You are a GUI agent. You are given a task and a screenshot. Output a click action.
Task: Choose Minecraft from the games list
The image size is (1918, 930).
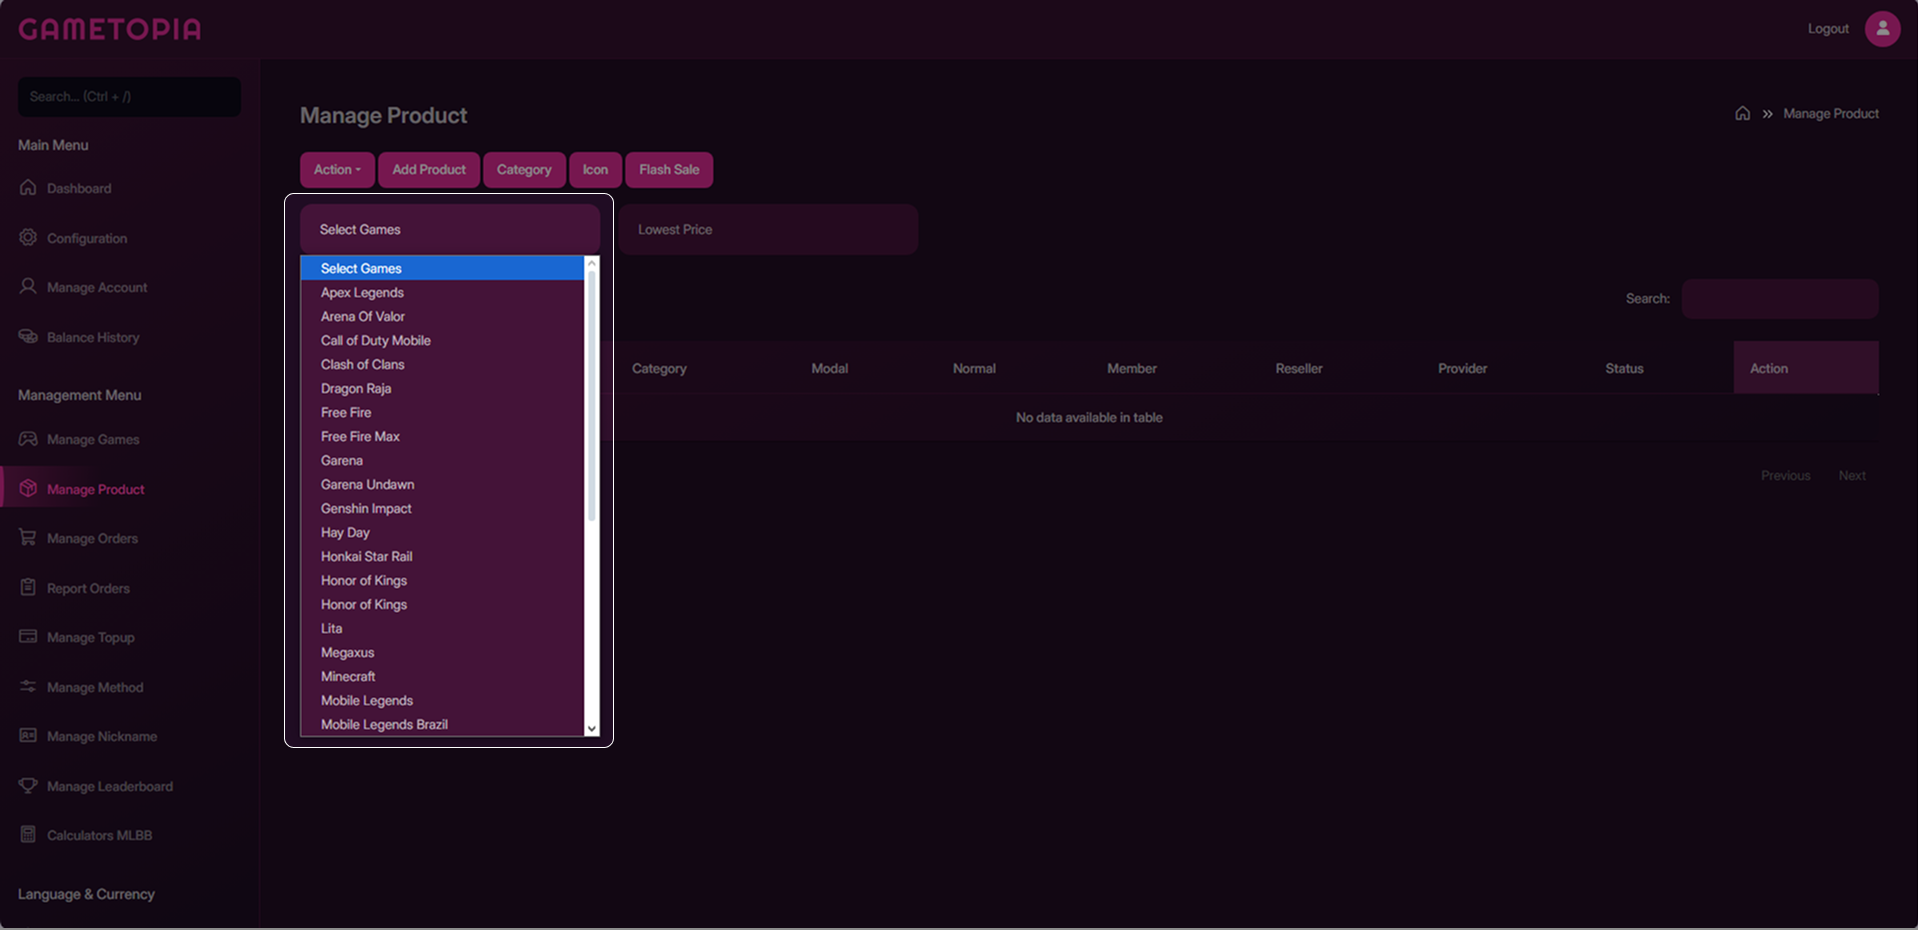pos(442,676)
